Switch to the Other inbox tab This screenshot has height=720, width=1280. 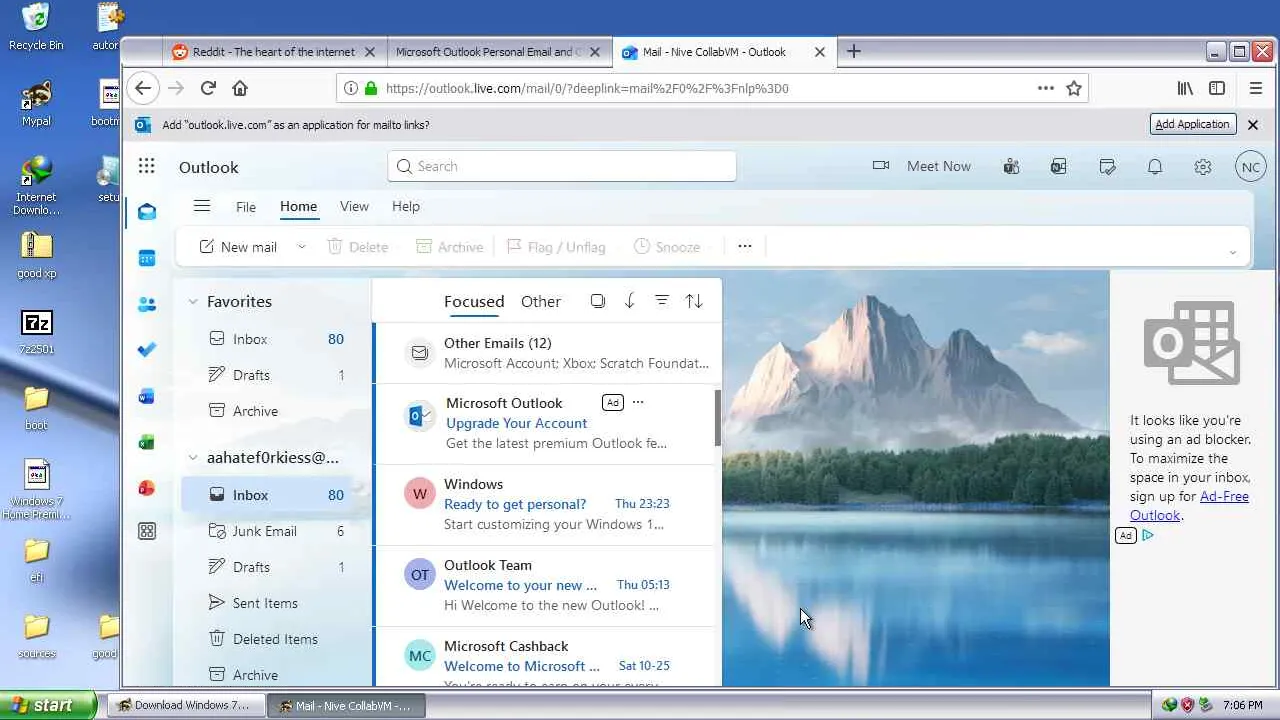pyautogui.click(x=541, y=301)
